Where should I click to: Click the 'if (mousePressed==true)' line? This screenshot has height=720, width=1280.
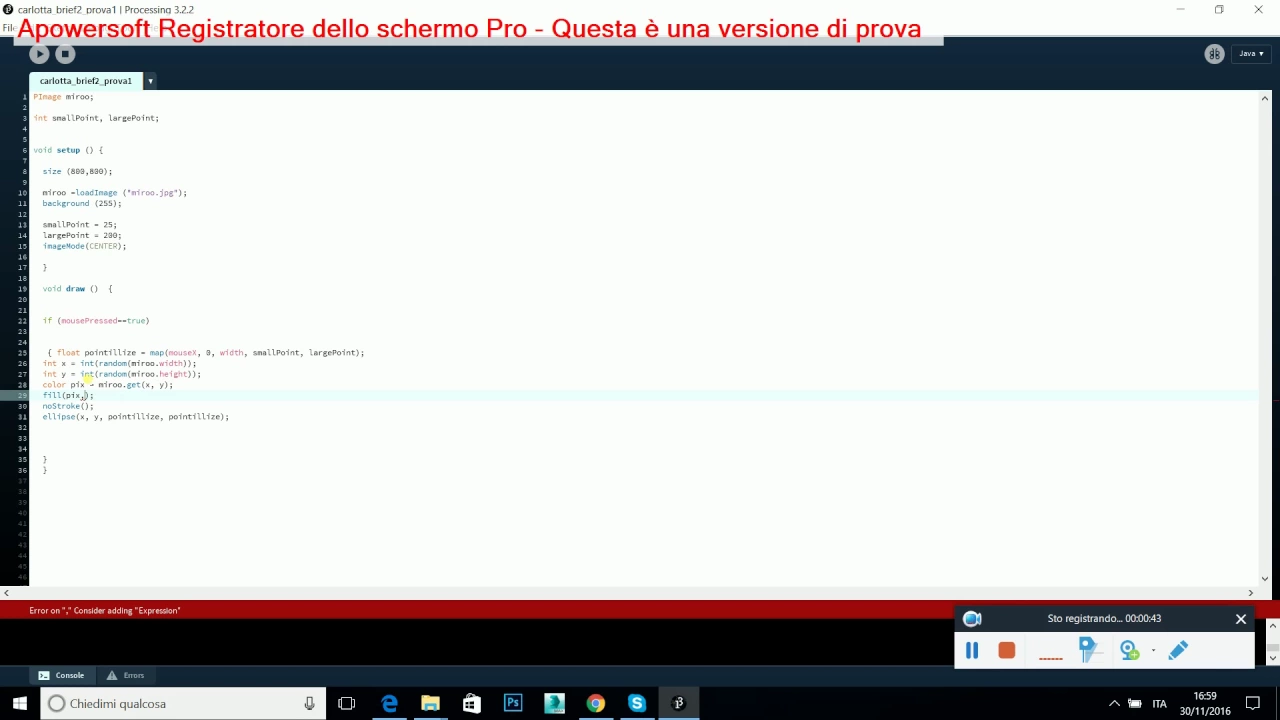(x=96, y=321)
